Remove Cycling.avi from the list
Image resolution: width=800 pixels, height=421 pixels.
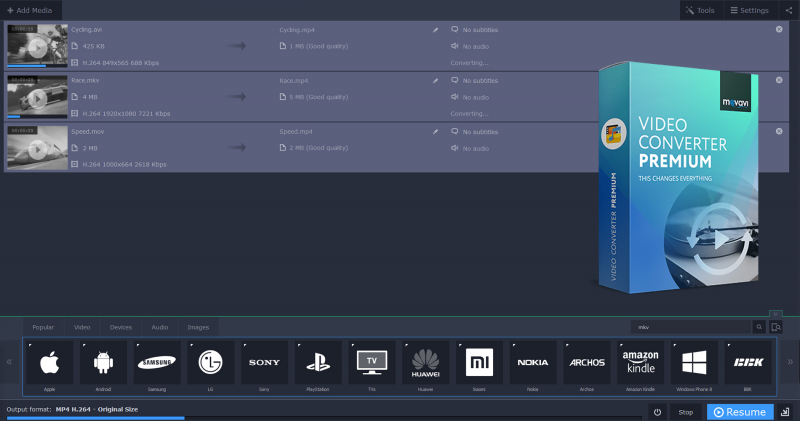779,29
